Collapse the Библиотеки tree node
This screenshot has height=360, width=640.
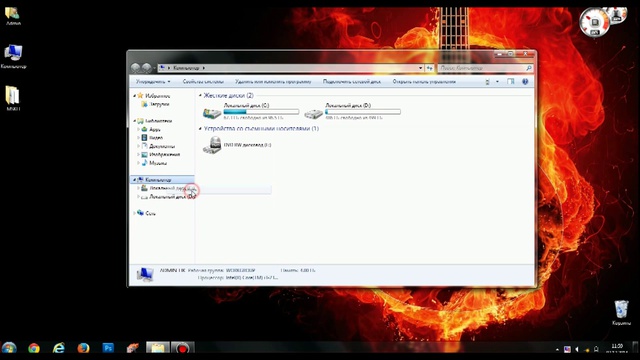click(134, 121)
